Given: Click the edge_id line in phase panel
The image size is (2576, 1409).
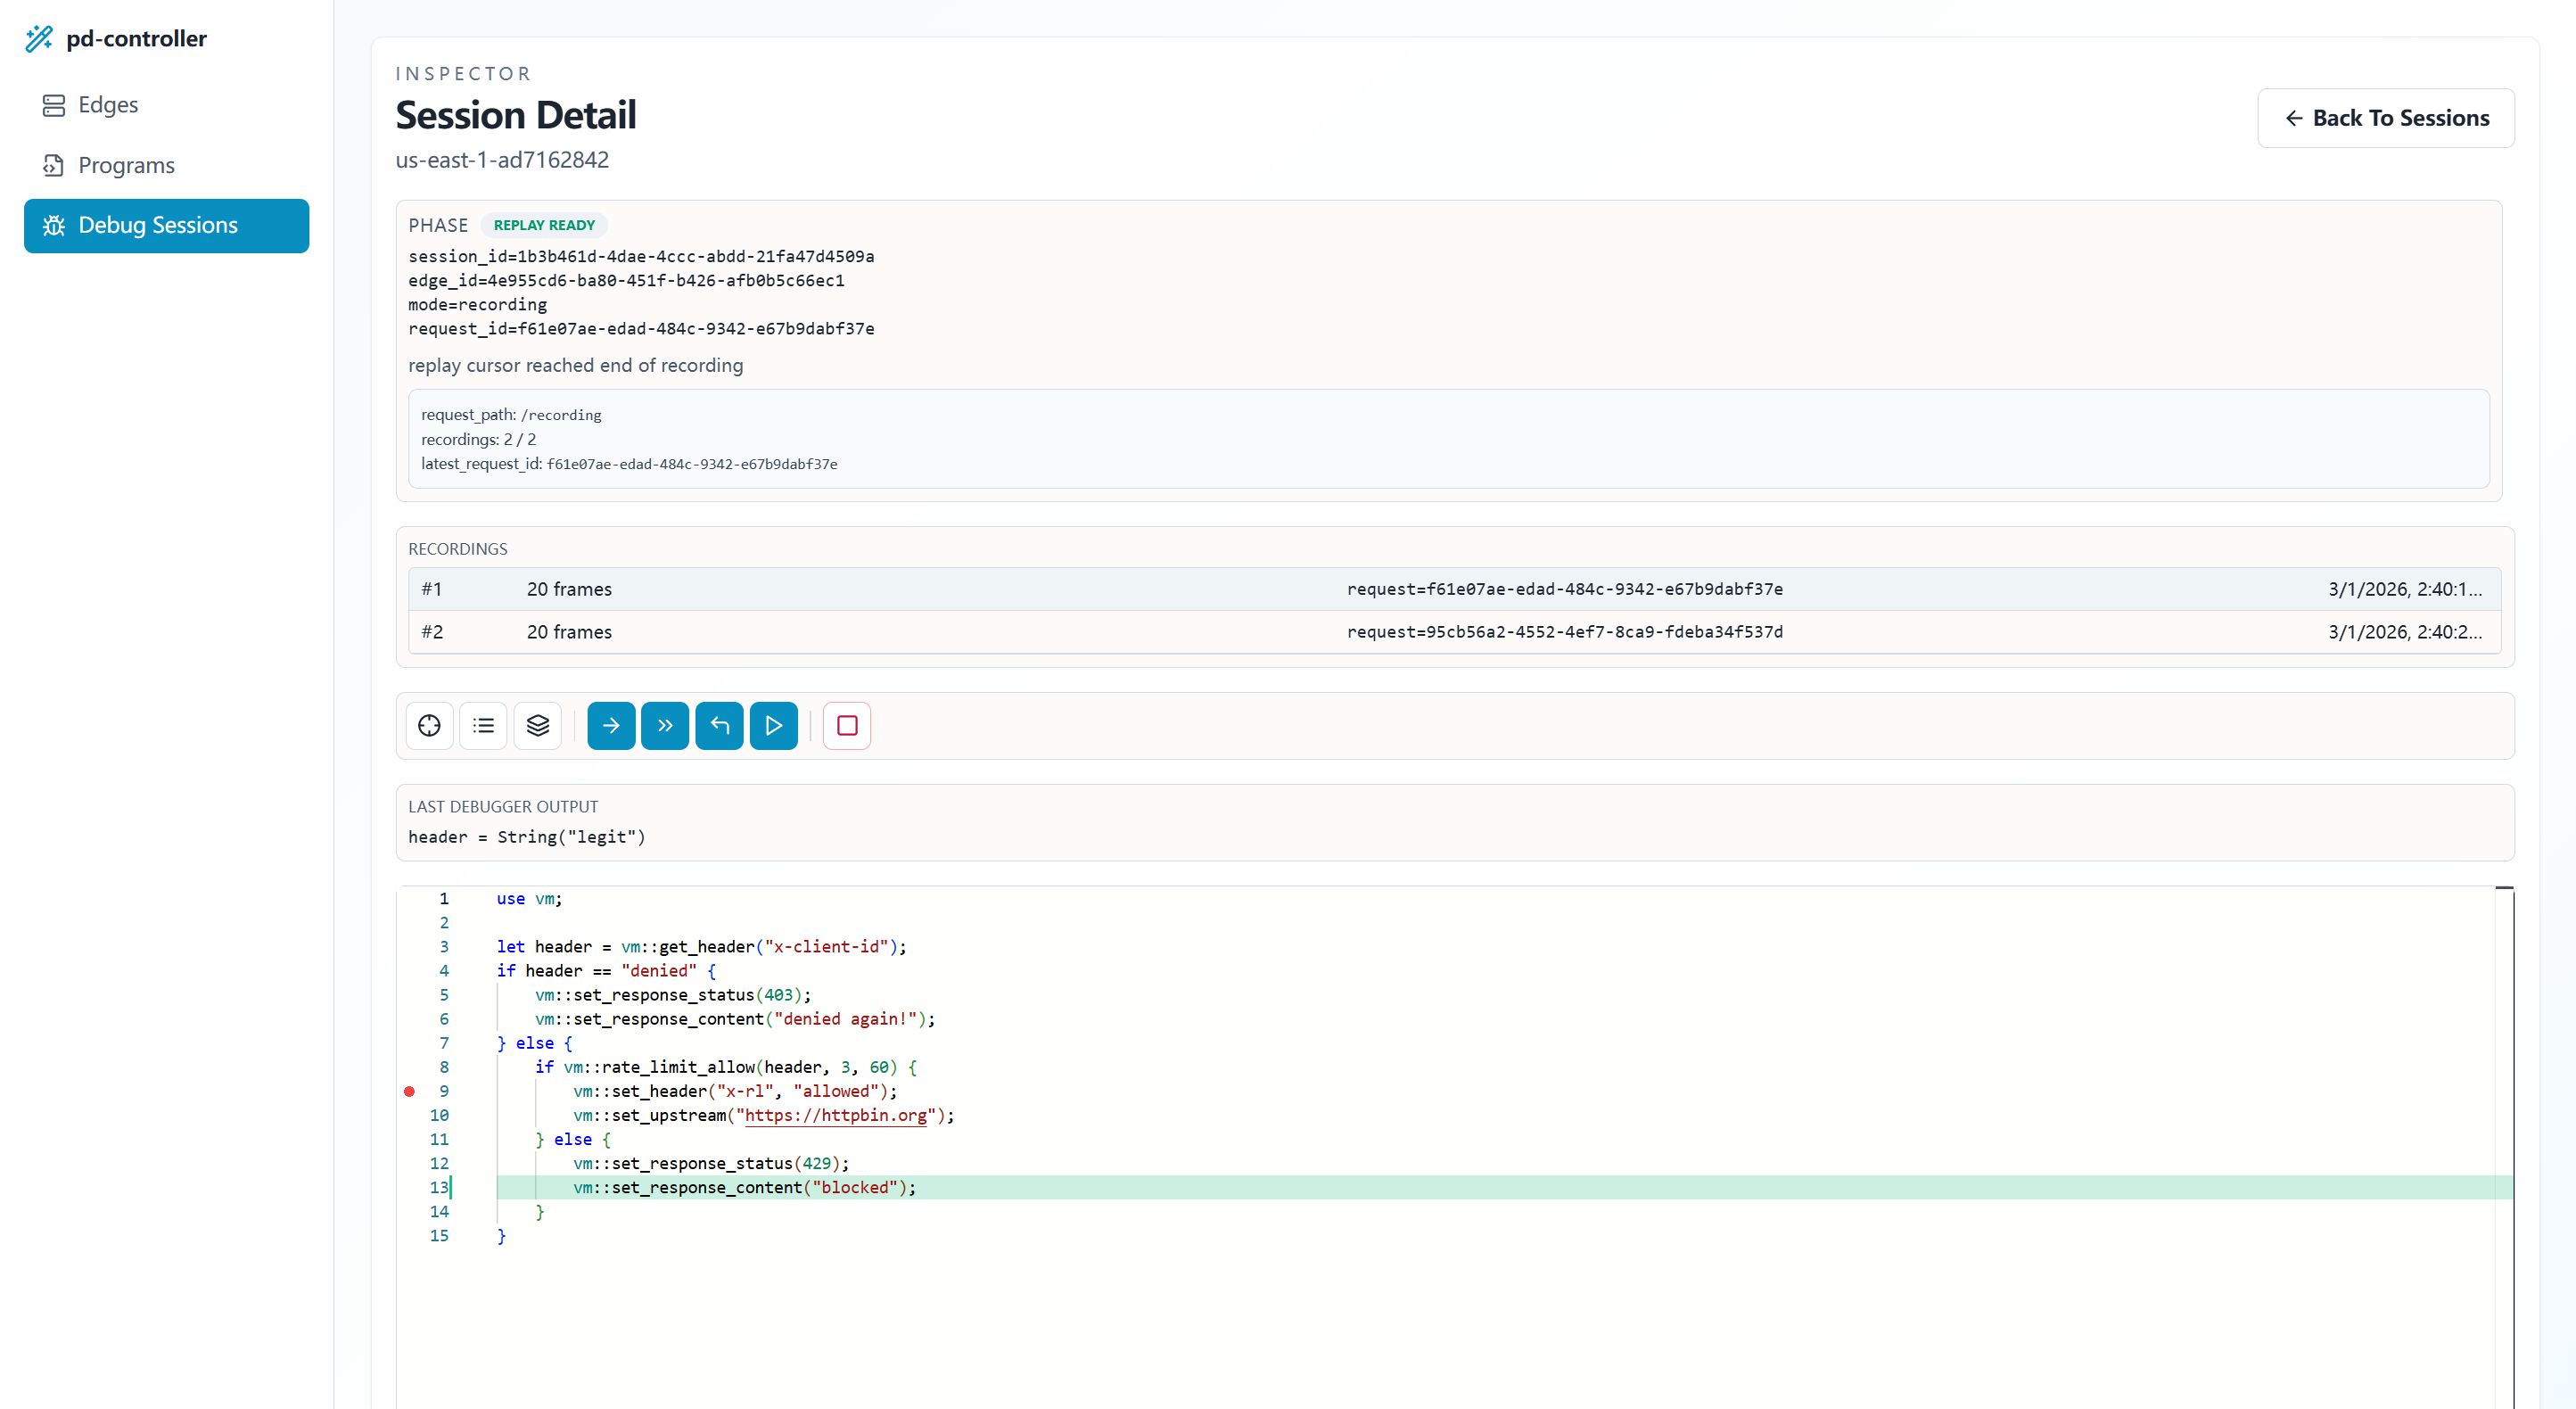Looking at the screenshot, I should 626,280.
